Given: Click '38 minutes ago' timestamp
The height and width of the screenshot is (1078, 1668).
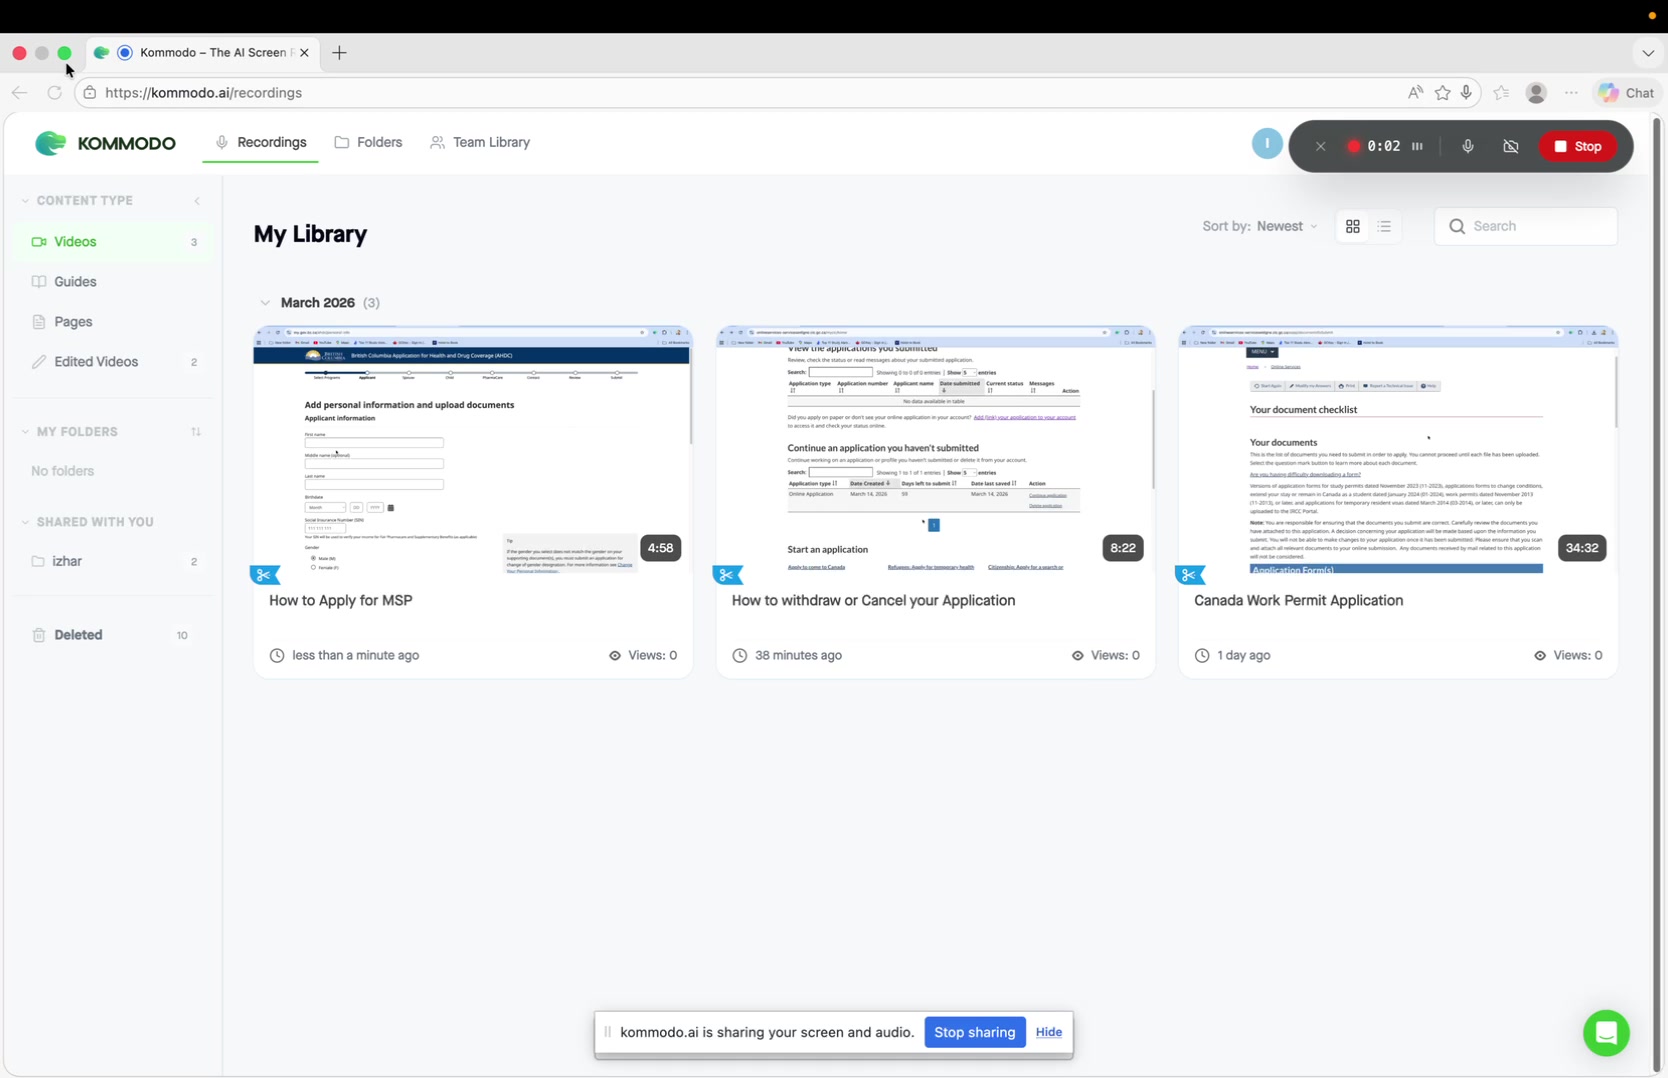Looking at the screenshot, I should point(798,656).
